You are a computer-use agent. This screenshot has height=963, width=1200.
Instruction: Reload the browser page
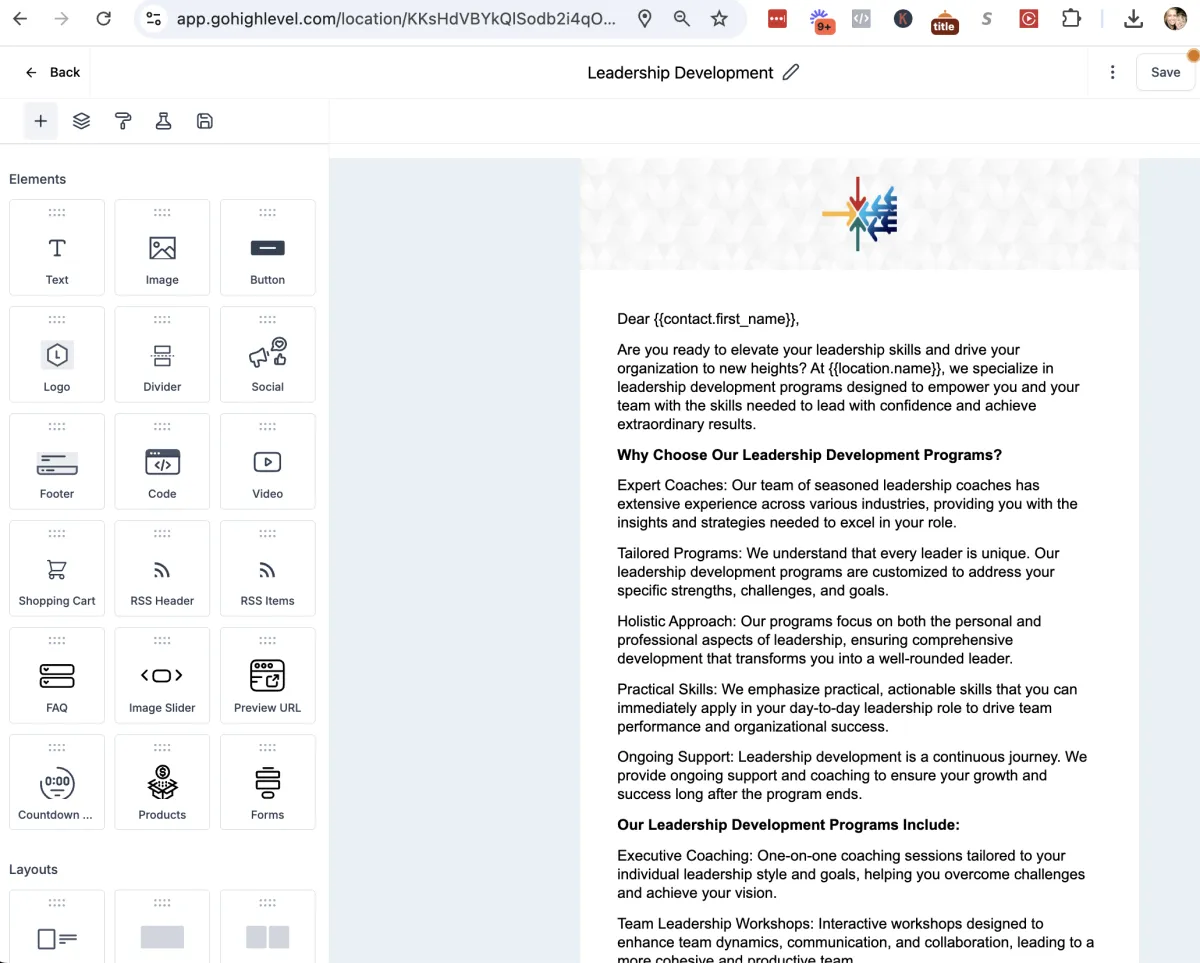(104, 19)
